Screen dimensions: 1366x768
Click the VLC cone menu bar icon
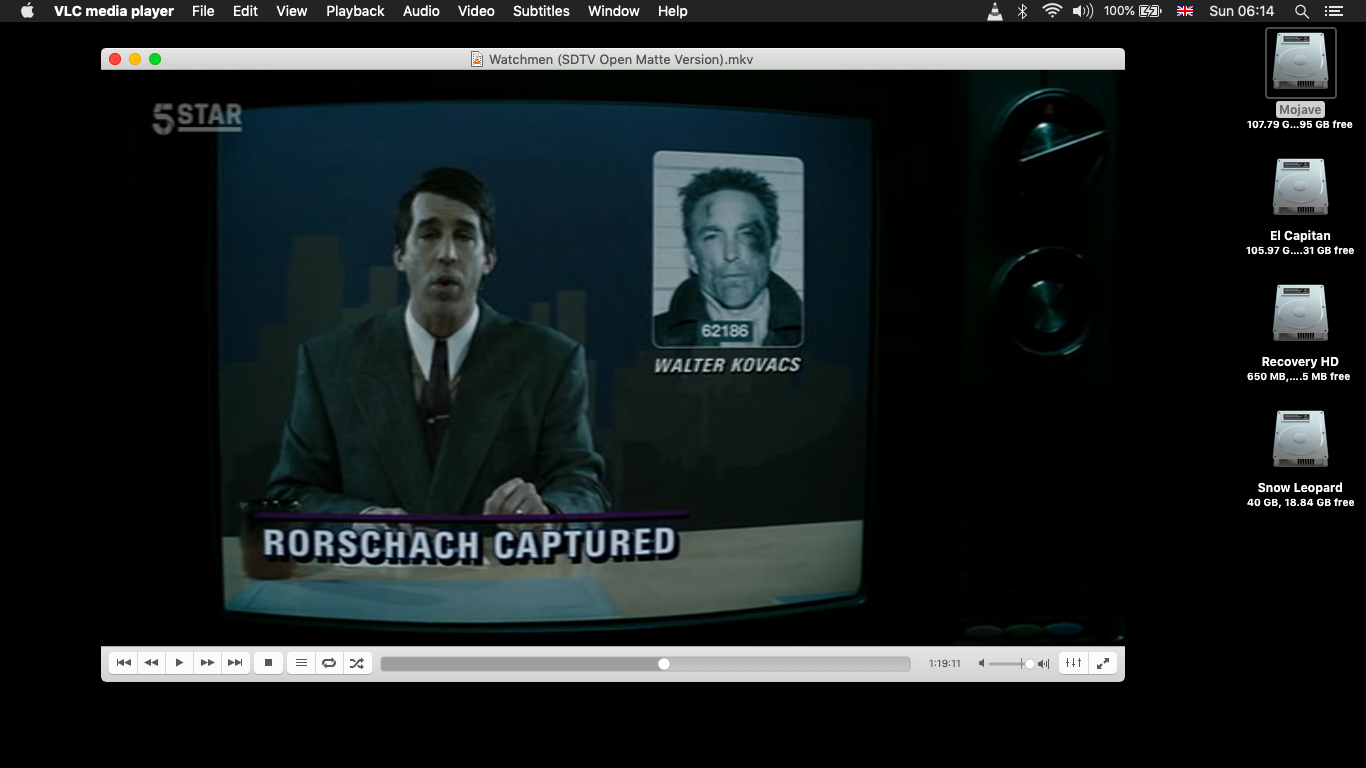click(x=995, y=11)
